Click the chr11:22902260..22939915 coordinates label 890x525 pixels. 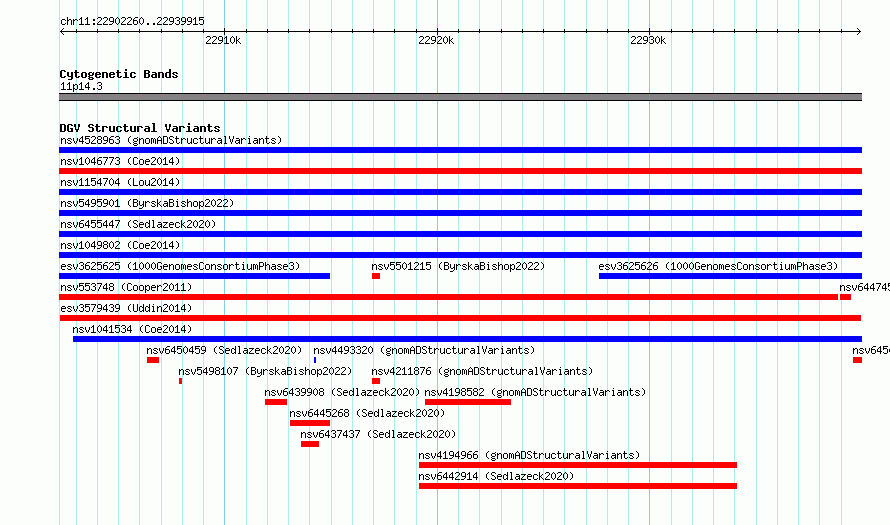click(132, 21)
